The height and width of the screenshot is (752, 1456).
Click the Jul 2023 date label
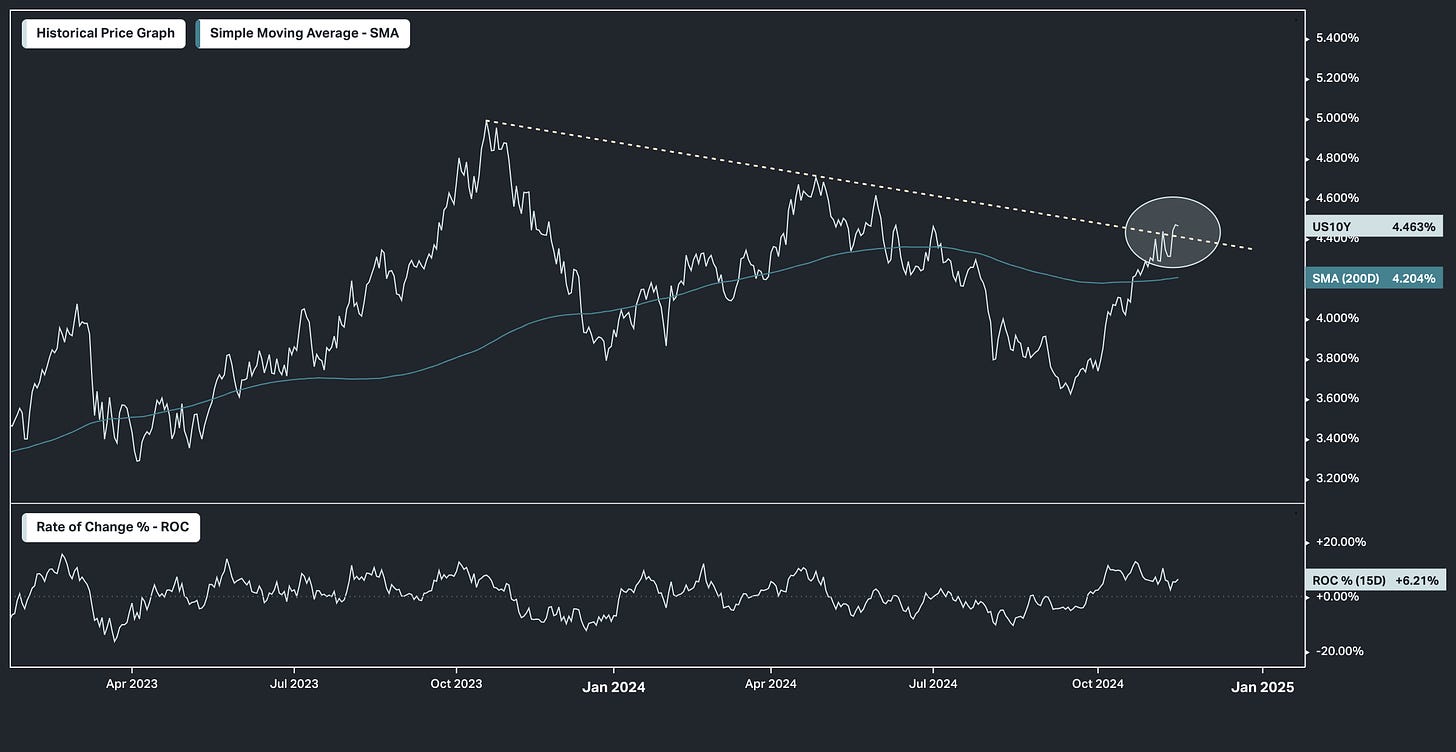294,685
